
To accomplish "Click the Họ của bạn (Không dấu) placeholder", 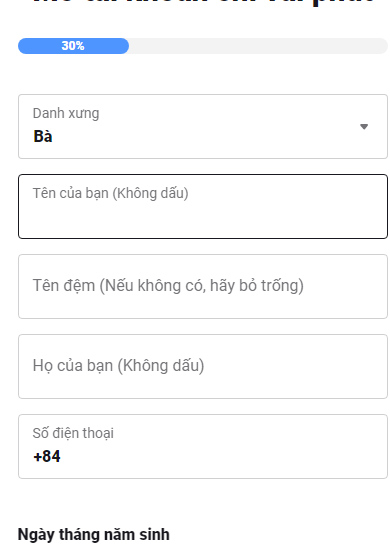I will (118, 365).
